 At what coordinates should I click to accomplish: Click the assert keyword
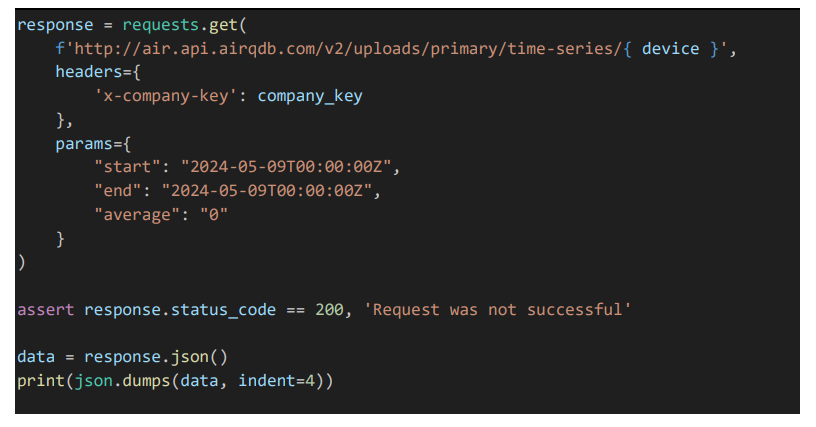[45, 310]
